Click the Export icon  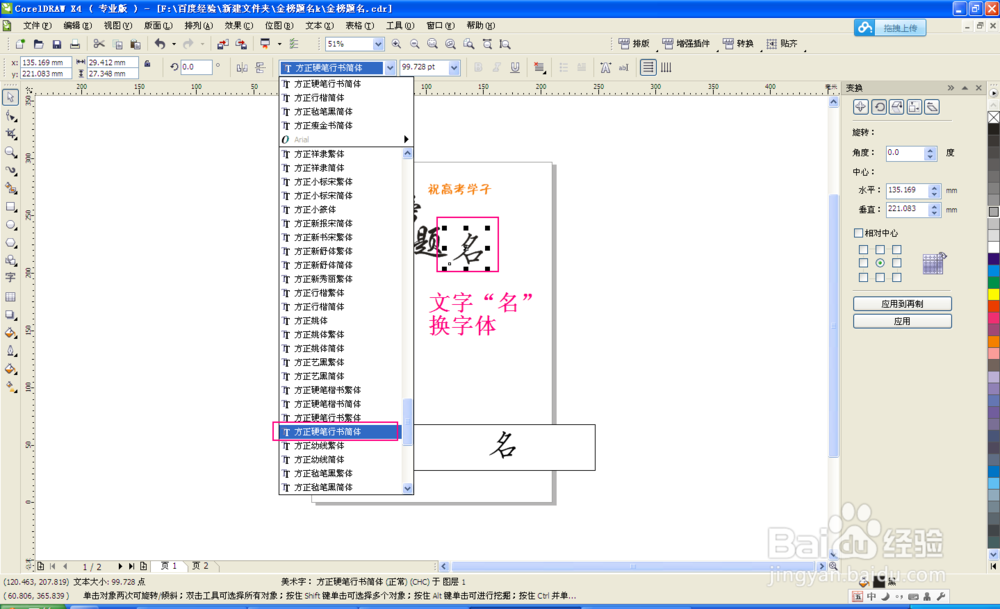pyautogui.click(x=241, y=44)
